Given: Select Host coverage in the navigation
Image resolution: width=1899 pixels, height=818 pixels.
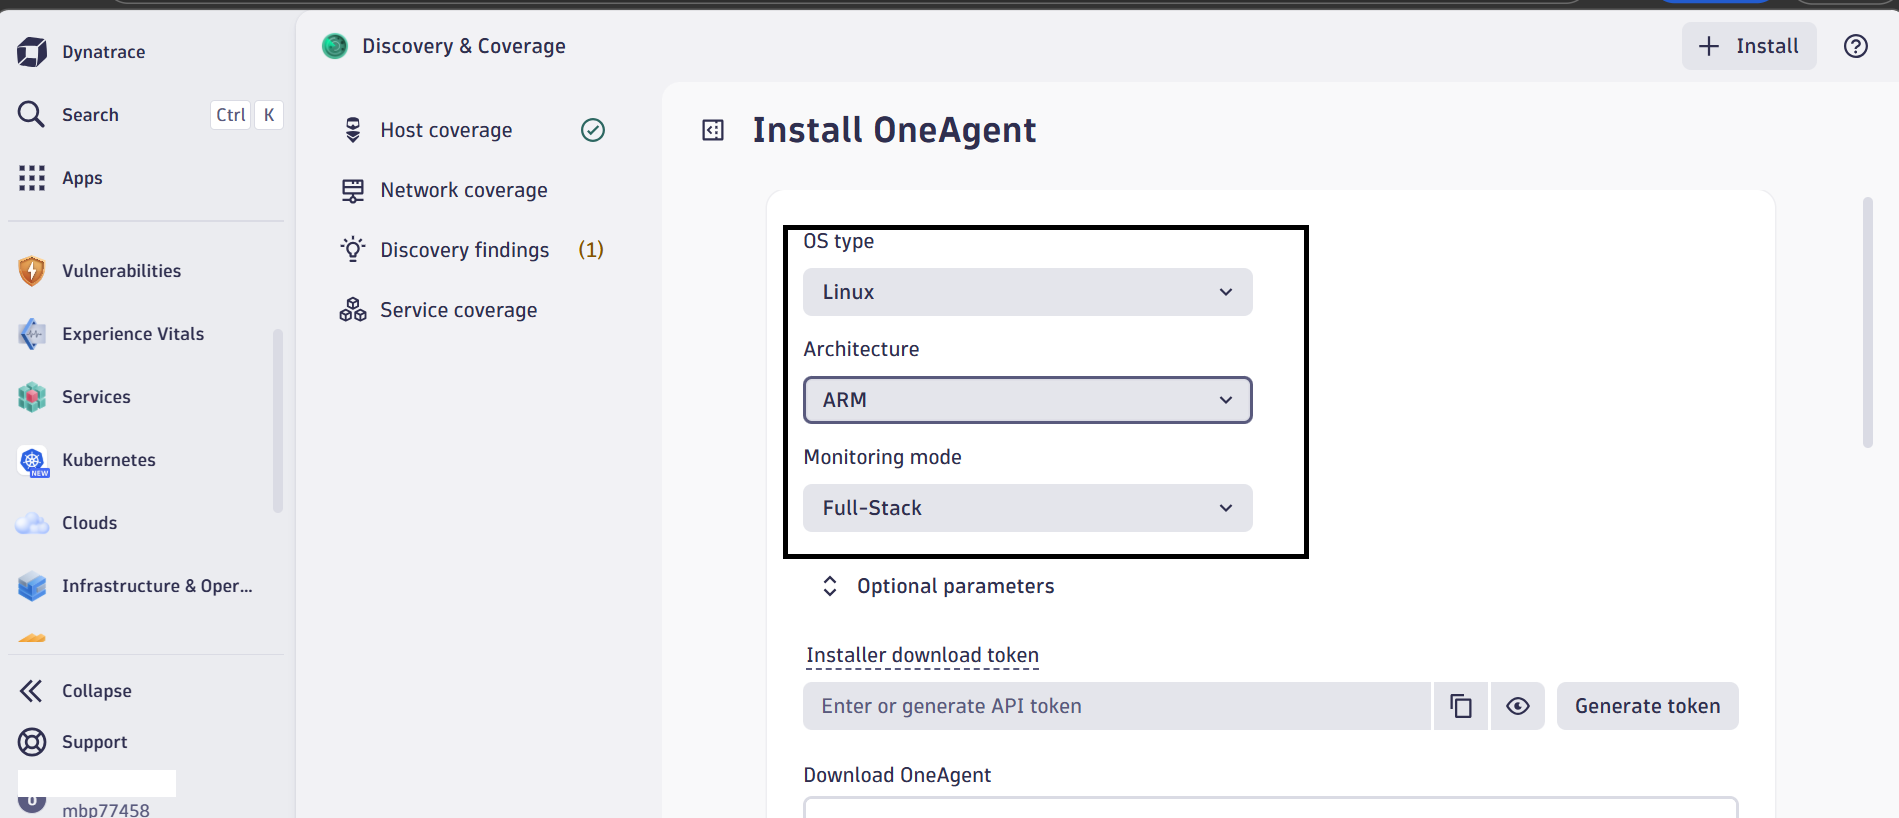Looking at the screenshot, I should point(446,130).
